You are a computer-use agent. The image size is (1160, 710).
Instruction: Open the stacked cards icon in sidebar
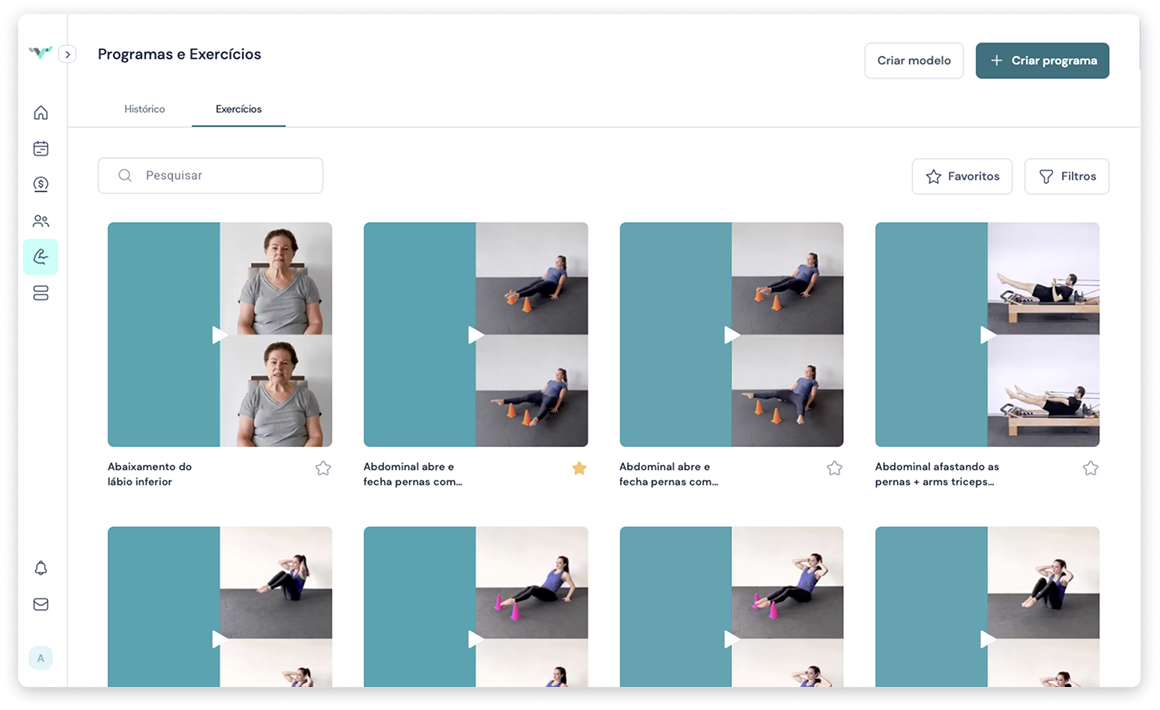(41, 293)
